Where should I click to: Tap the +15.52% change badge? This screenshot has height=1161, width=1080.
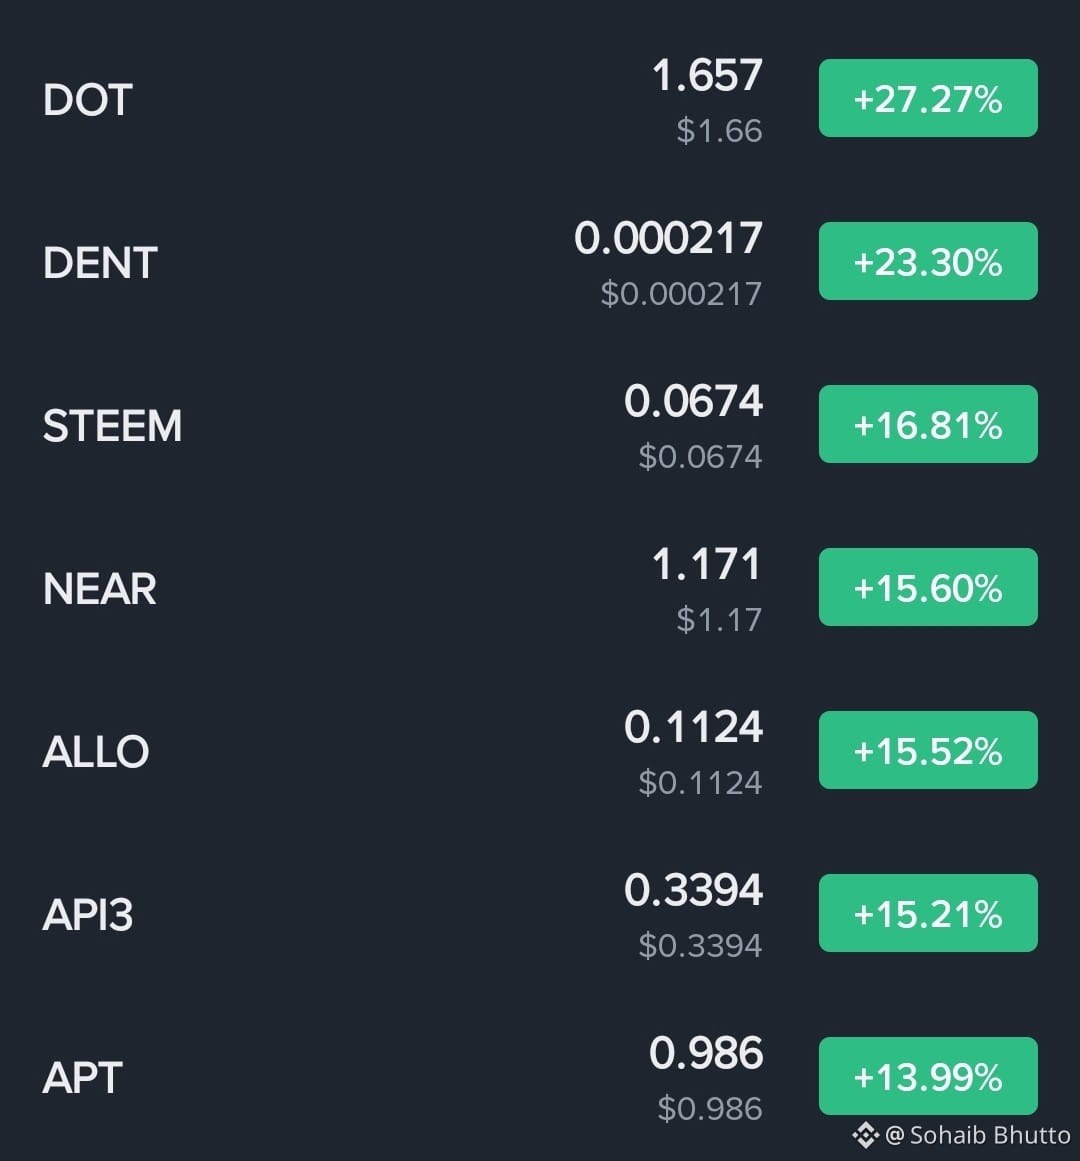point(928,750)
